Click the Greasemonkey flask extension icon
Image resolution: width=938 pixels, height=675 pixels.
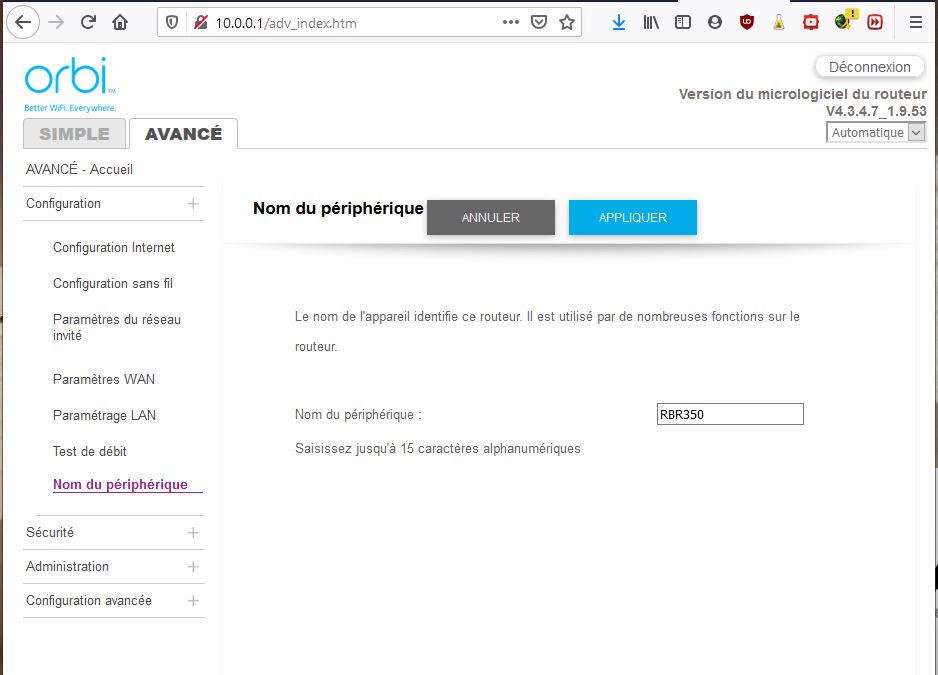(x=778, y=21)
